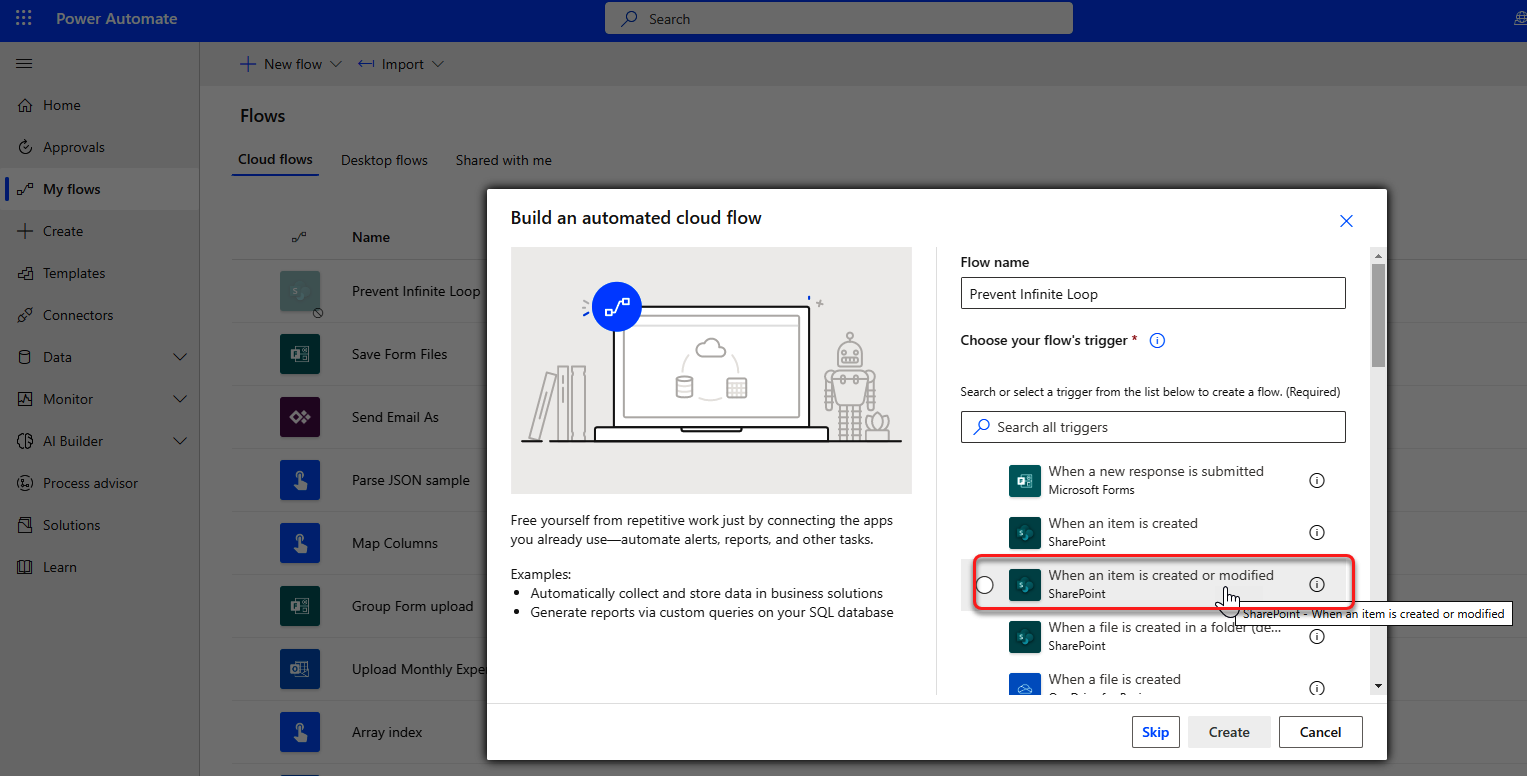Click the Approvals icon in sidebar
The width and height of the screenshot is (1527, 776).
(25, 147)
